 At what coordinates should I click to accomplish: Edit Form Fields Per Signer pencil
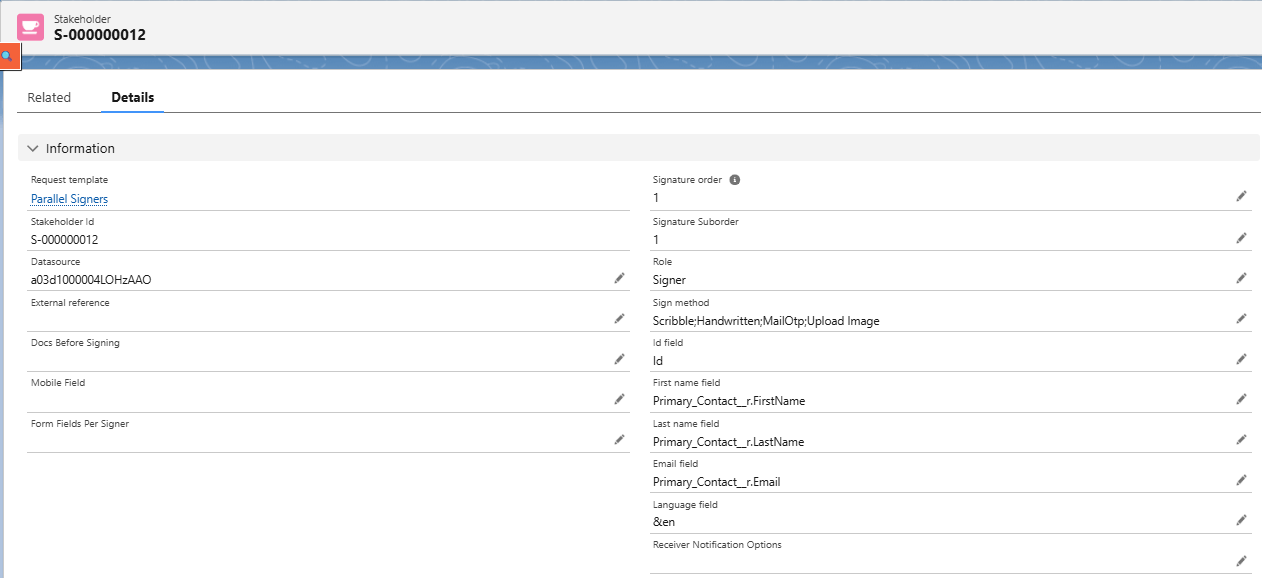click(x=619, y=440)
